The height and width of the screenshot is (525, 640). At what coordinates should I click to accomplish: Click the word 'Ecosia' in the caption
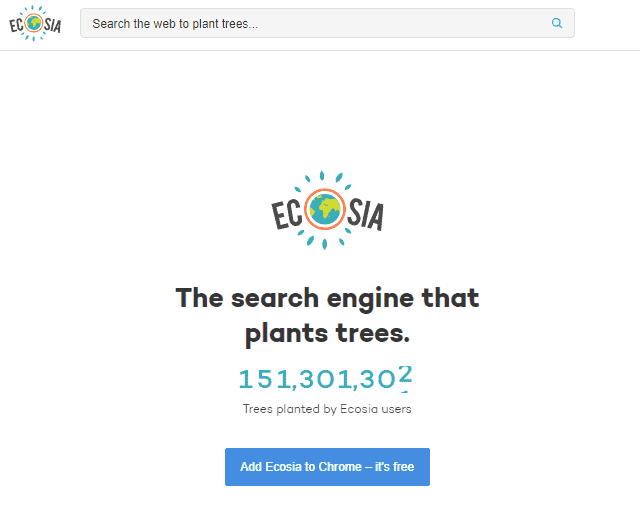pyautogui.click(x=358, y=409)
